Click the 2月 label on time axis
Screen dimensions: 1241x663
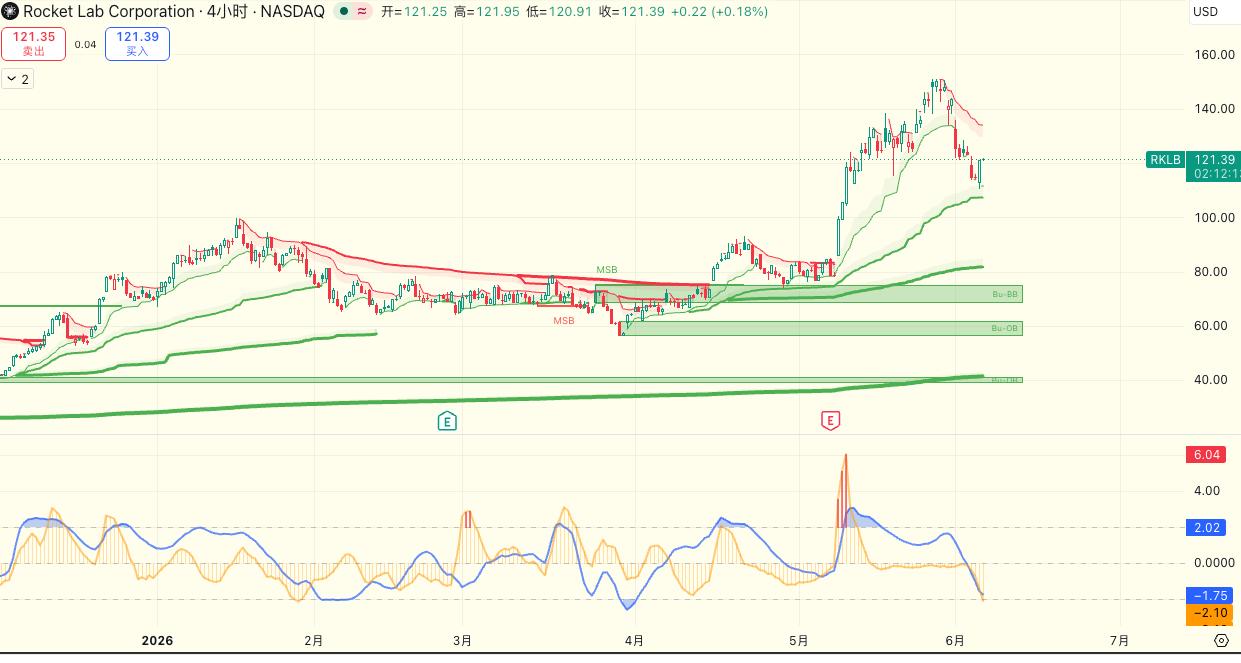(313, 640)
